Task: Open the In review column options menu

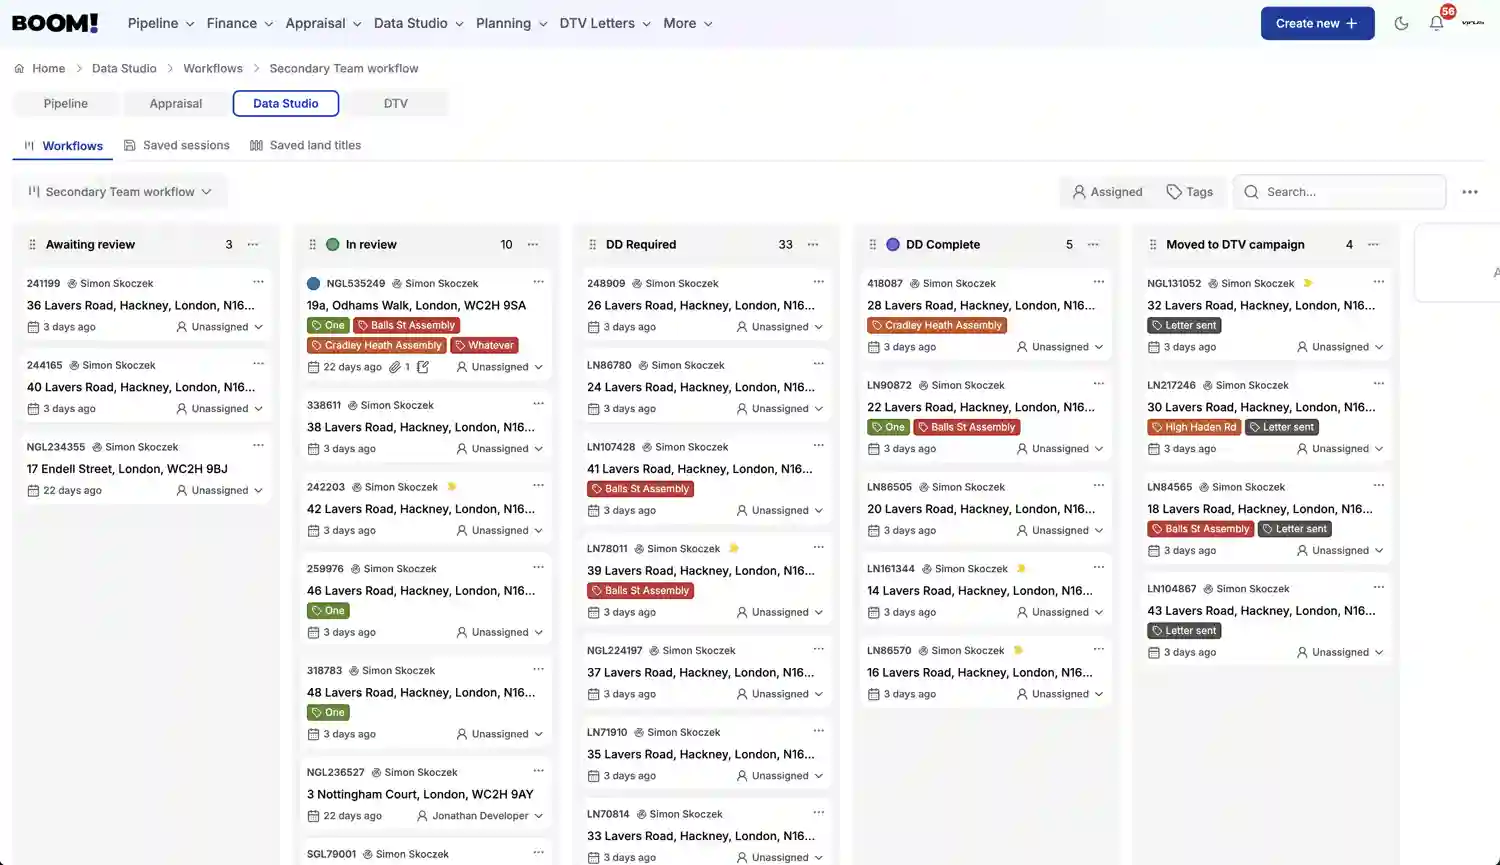Action: 533,244
